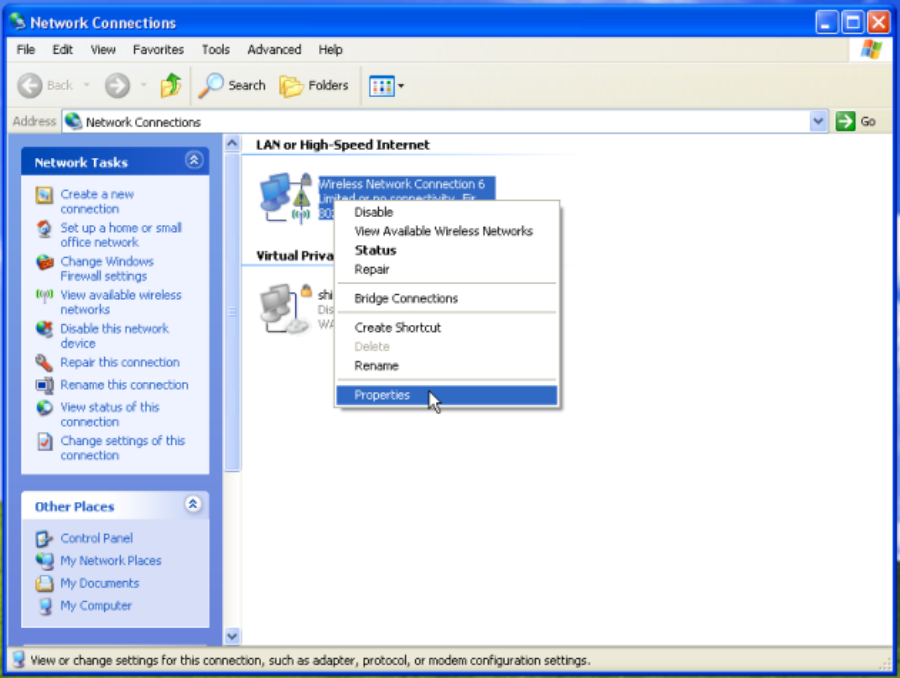Click Repair this connection link

119,362
